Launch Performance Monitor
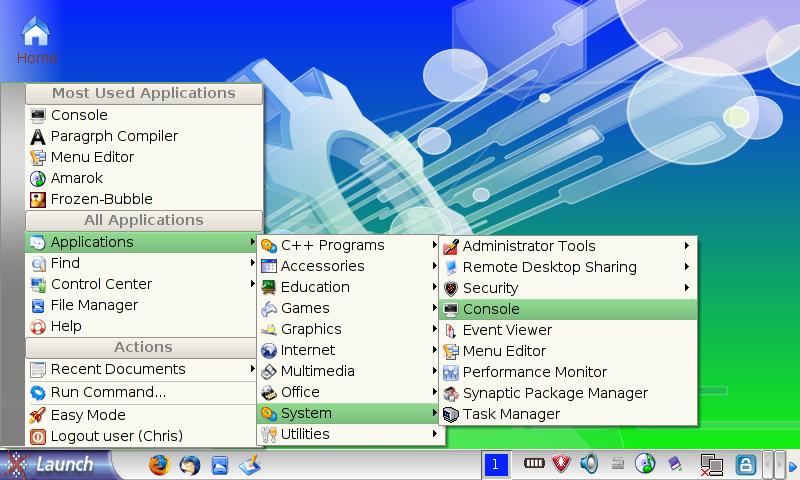The image size is (800, 480). pos(568,372)
